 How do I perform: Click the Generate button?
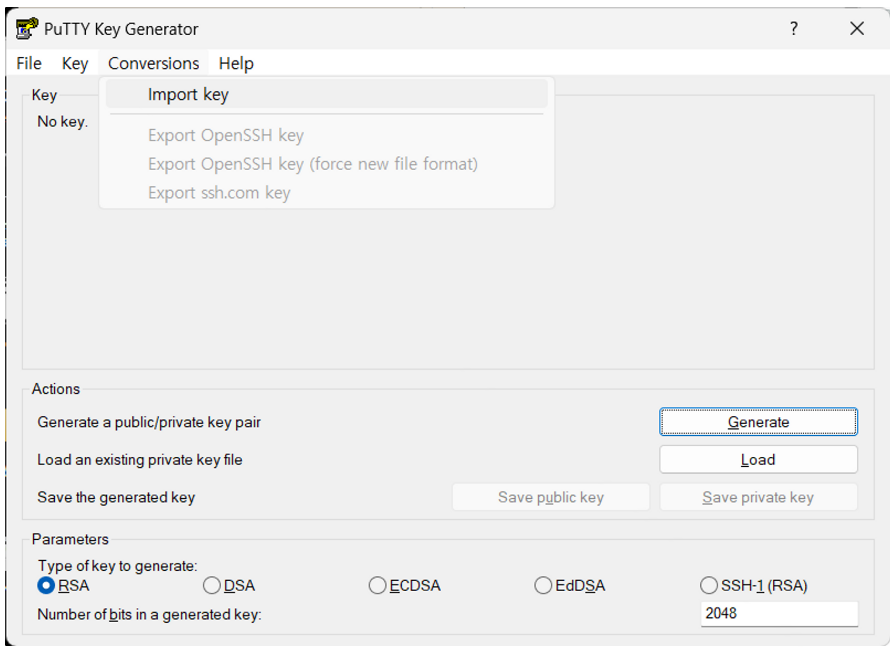[758, 422]
